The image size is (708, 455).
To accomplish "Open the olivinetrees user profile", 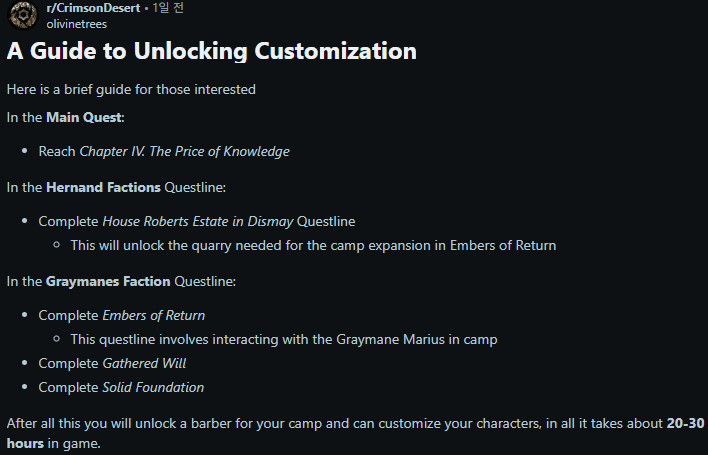I will tap(78, 23).
